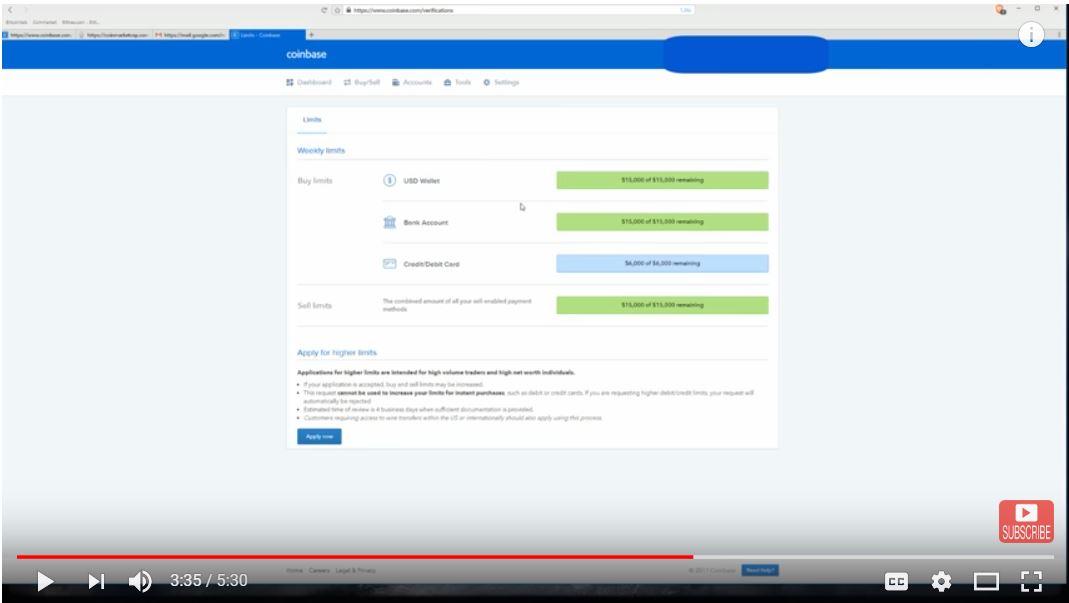This screenshot has height=603, width=1069.
Task: Switch to theater mode
Action: [x=986, y=581]
